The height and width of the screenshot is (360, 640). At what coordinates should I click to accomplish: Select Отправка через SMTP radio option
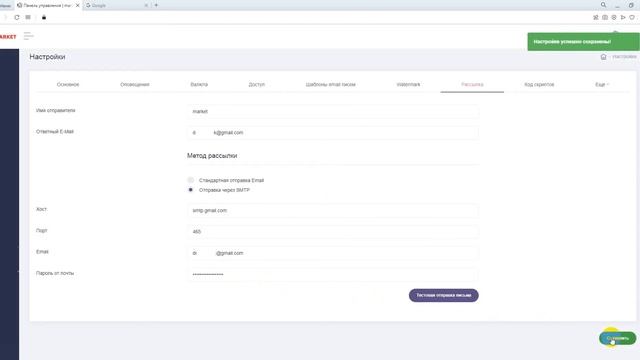tap(191, 190)
